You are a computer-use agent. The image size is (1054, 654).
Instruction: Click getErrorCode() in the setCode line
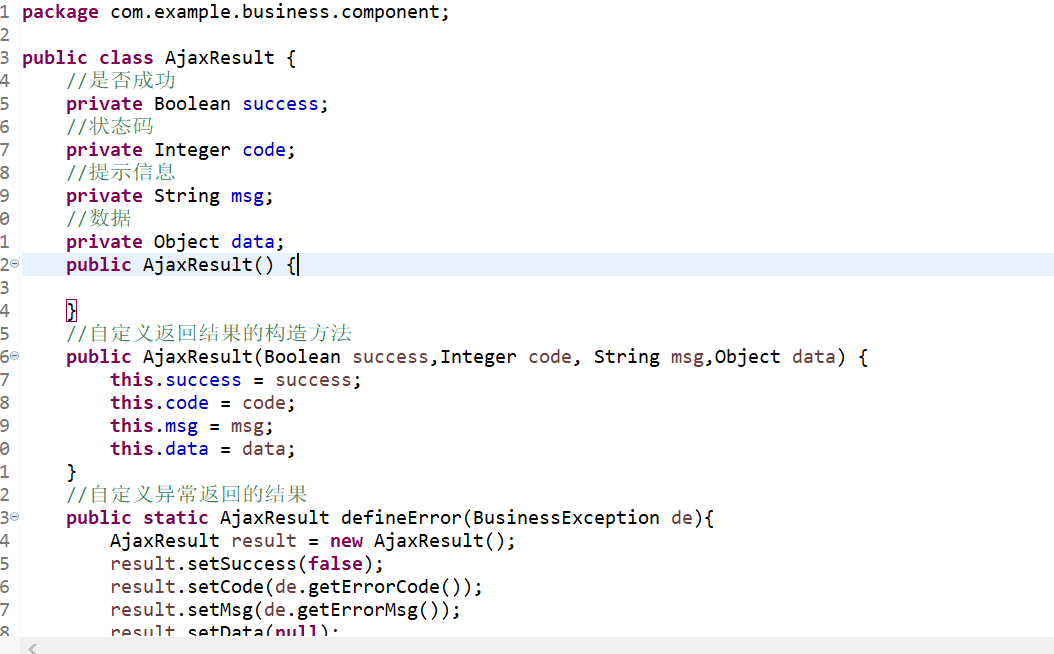tap(383, 587)
